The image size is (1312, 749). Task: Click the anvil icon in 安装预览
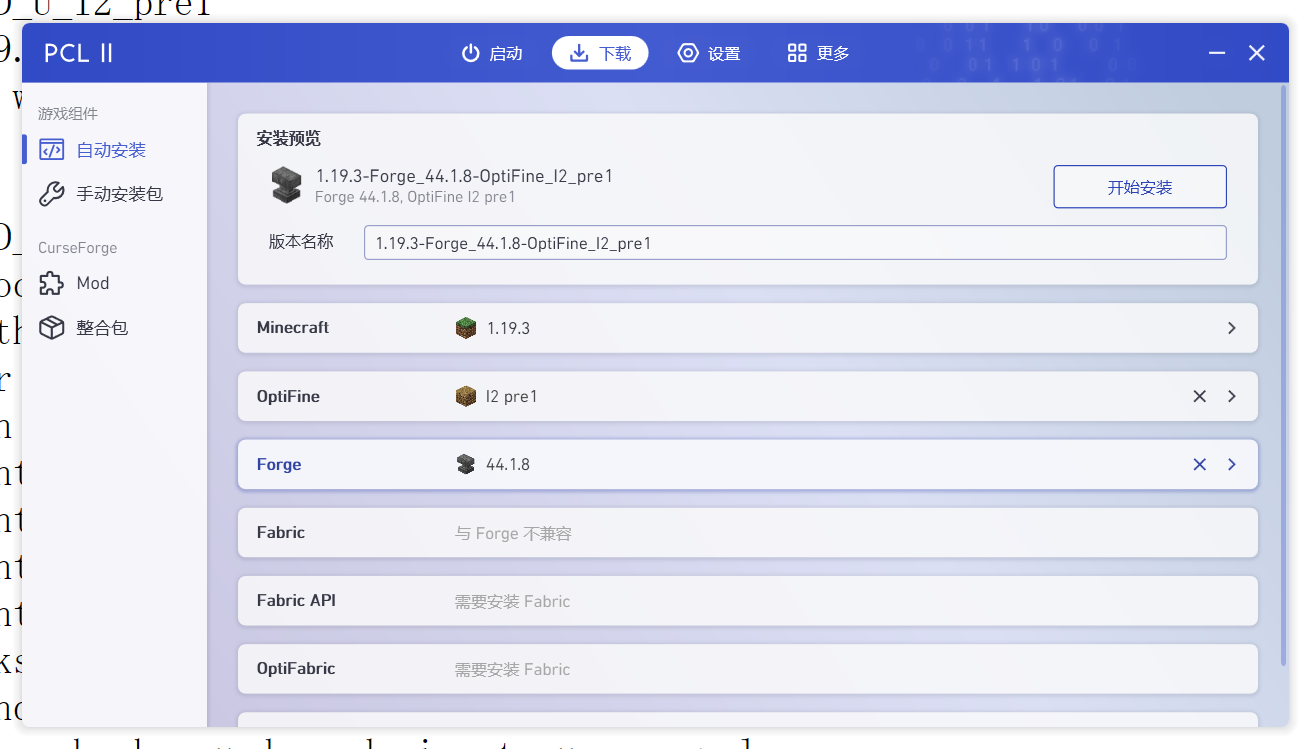pos(286,185)
